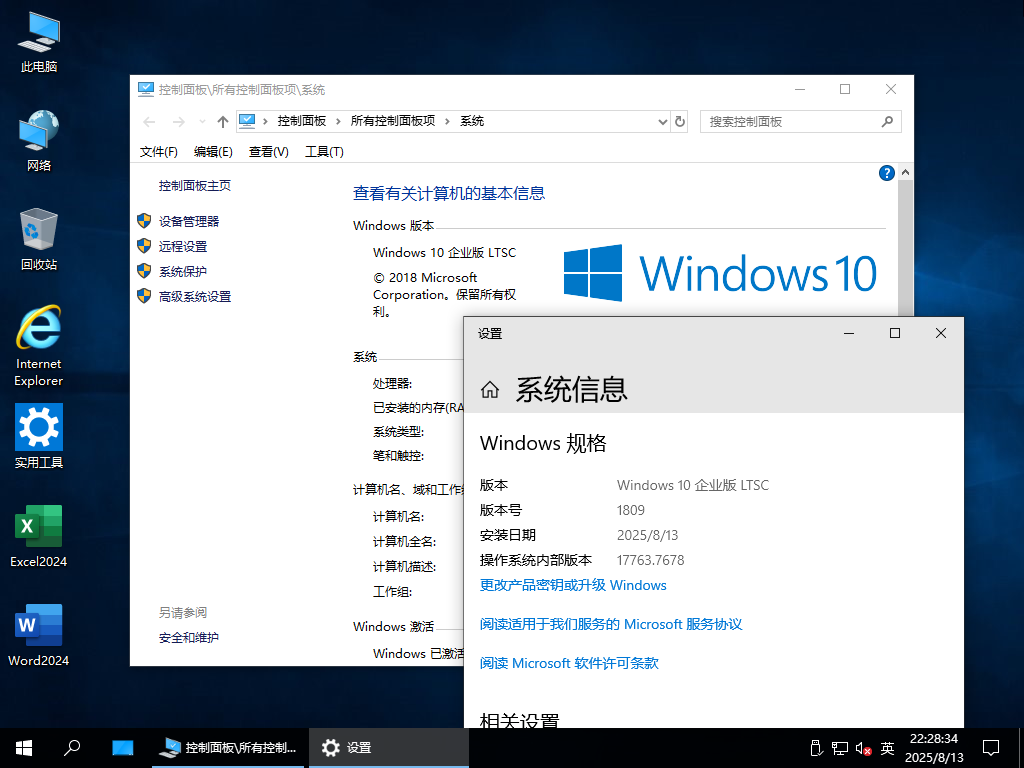Click the Back arrow in Control Panel

point(150,121)
